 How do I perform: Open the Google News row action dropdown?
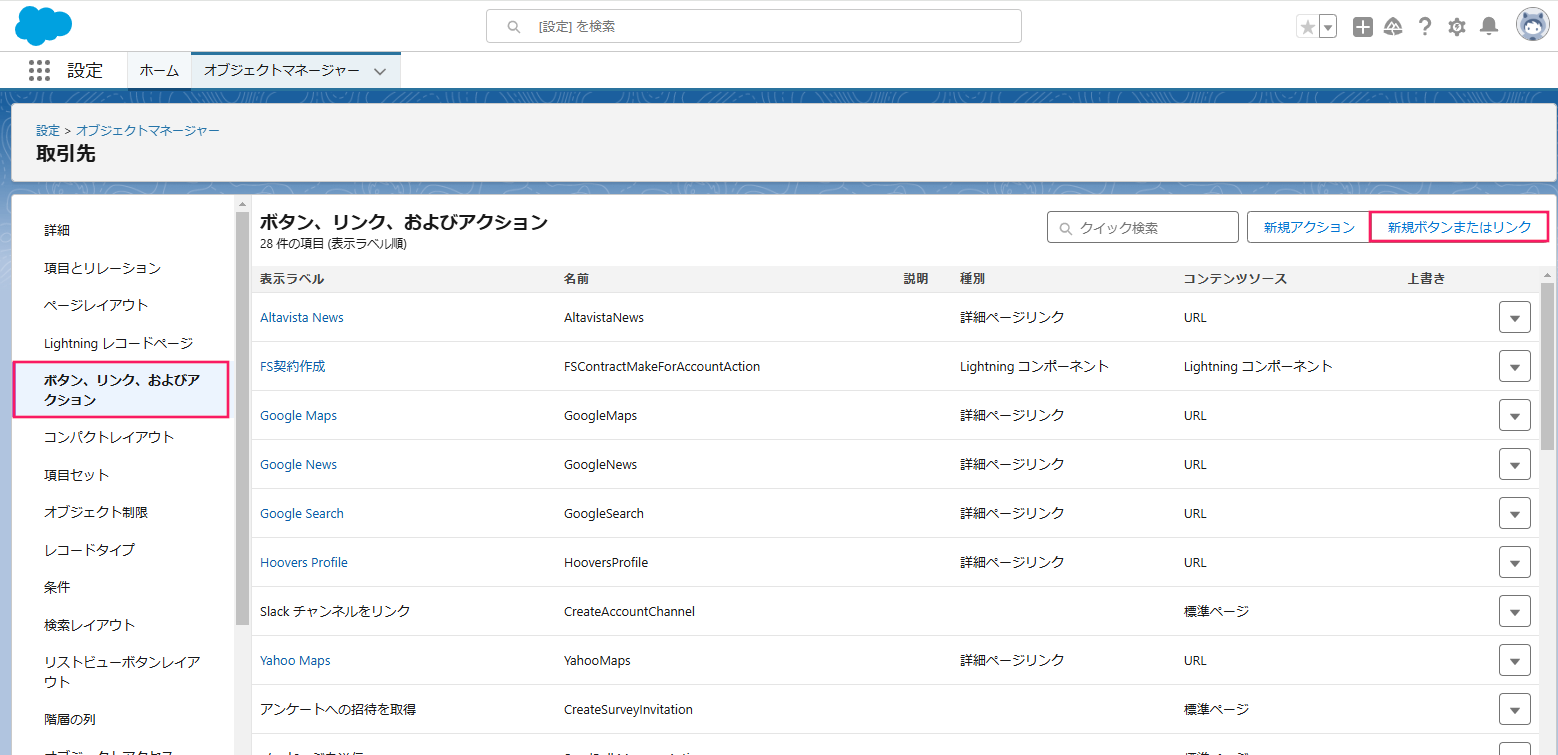tap(1515, 464)
